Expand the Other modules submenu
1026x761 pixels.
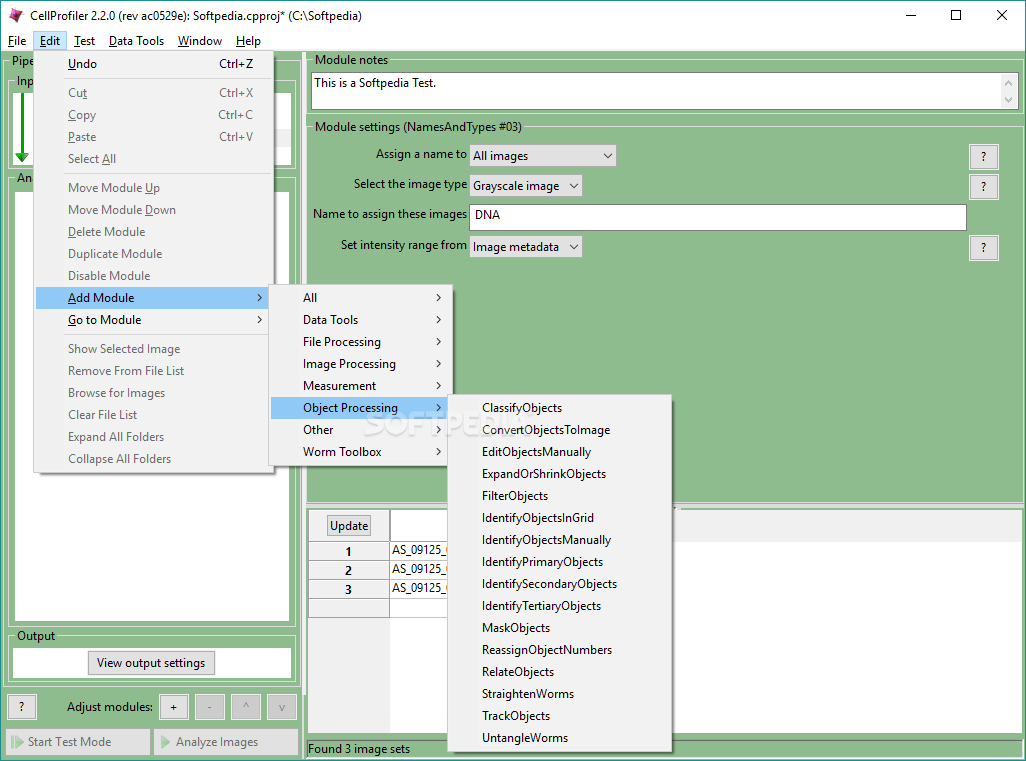click(x=361, y=430)
